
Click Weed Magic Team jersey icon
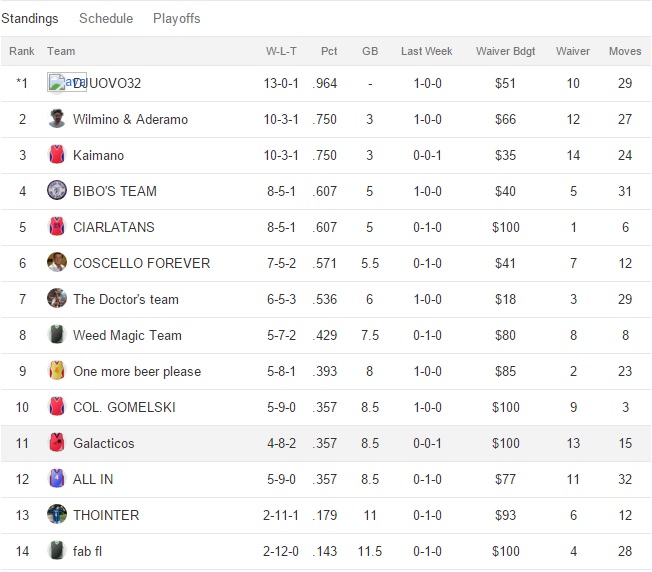57,335
